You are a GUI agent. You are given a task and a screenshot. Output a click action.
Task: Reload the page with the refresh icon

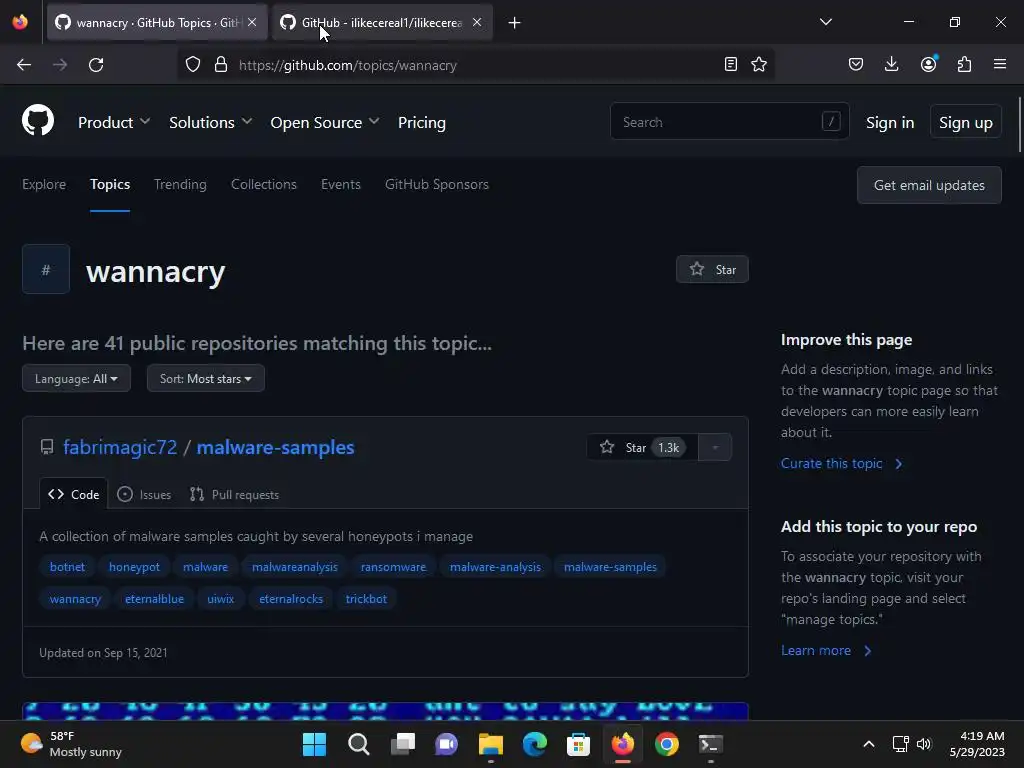(96, 65)
